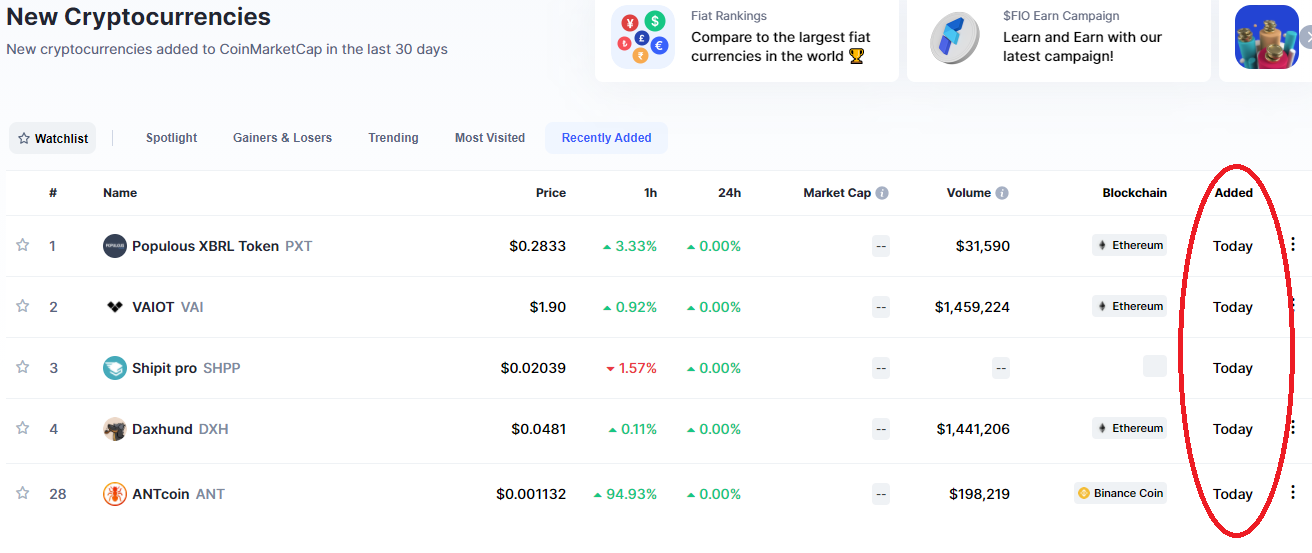Click the Shipit pro coin logo
Image resolution: width=1312 pixels, height=553 pixels.
tap(115, 368)
